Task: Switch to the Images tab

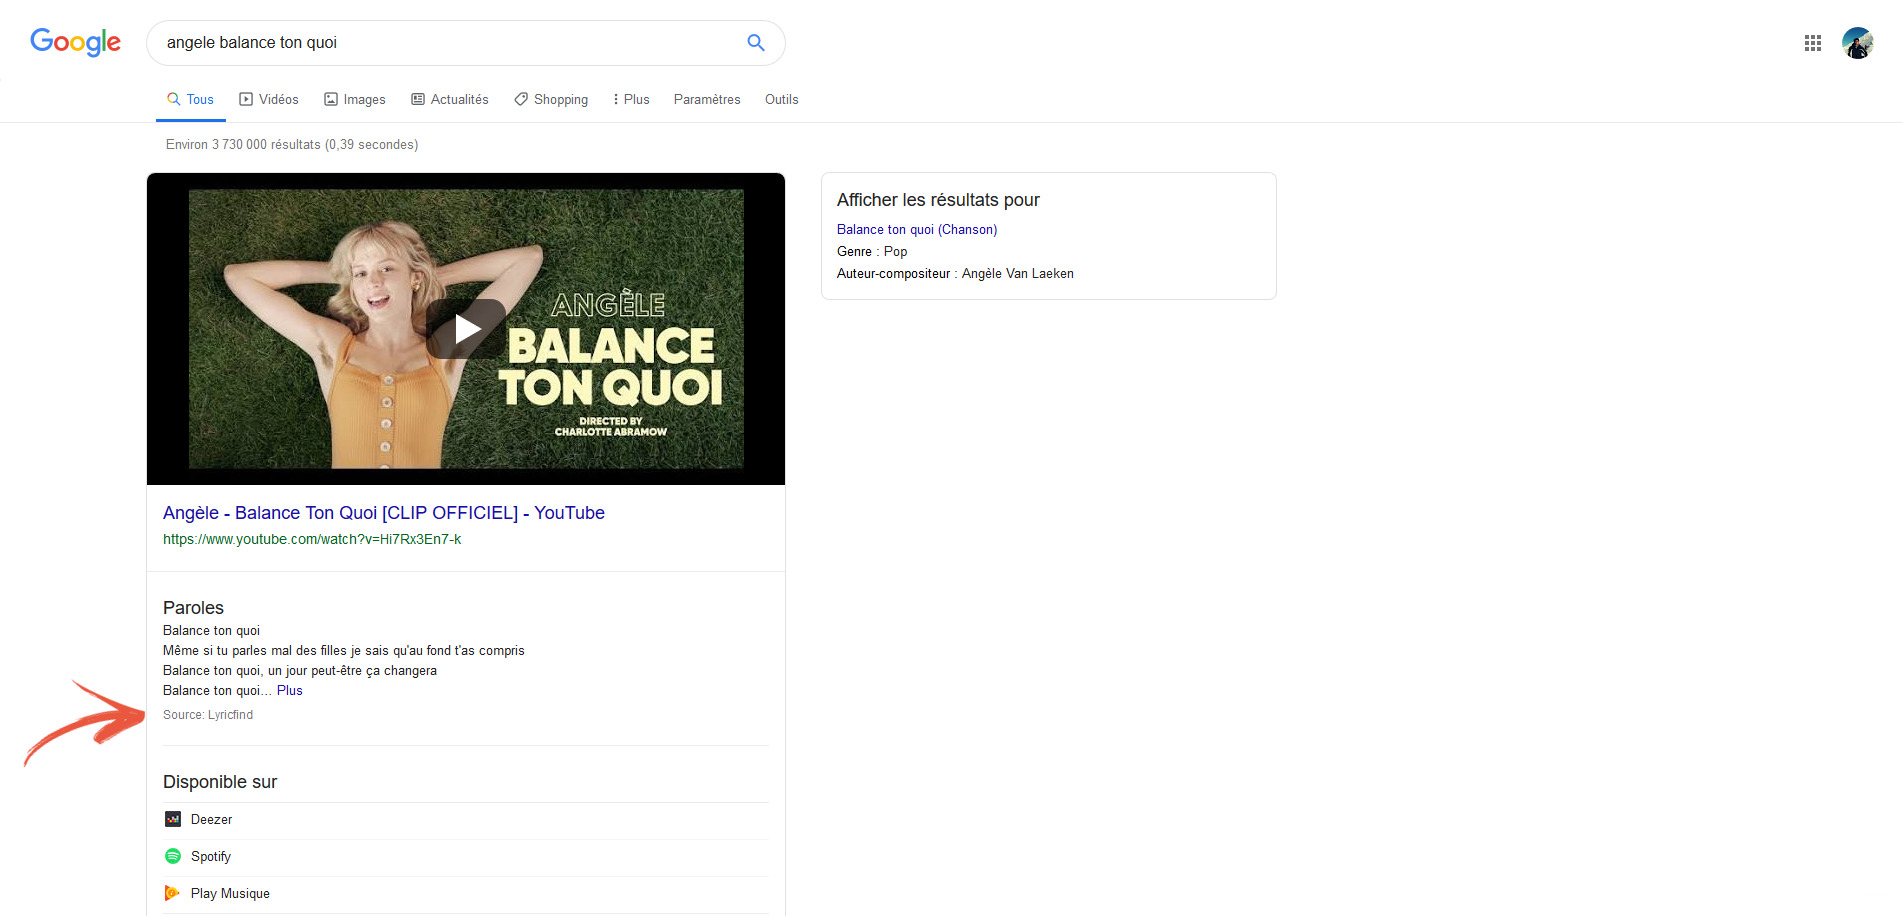Action: click(355, 99)
